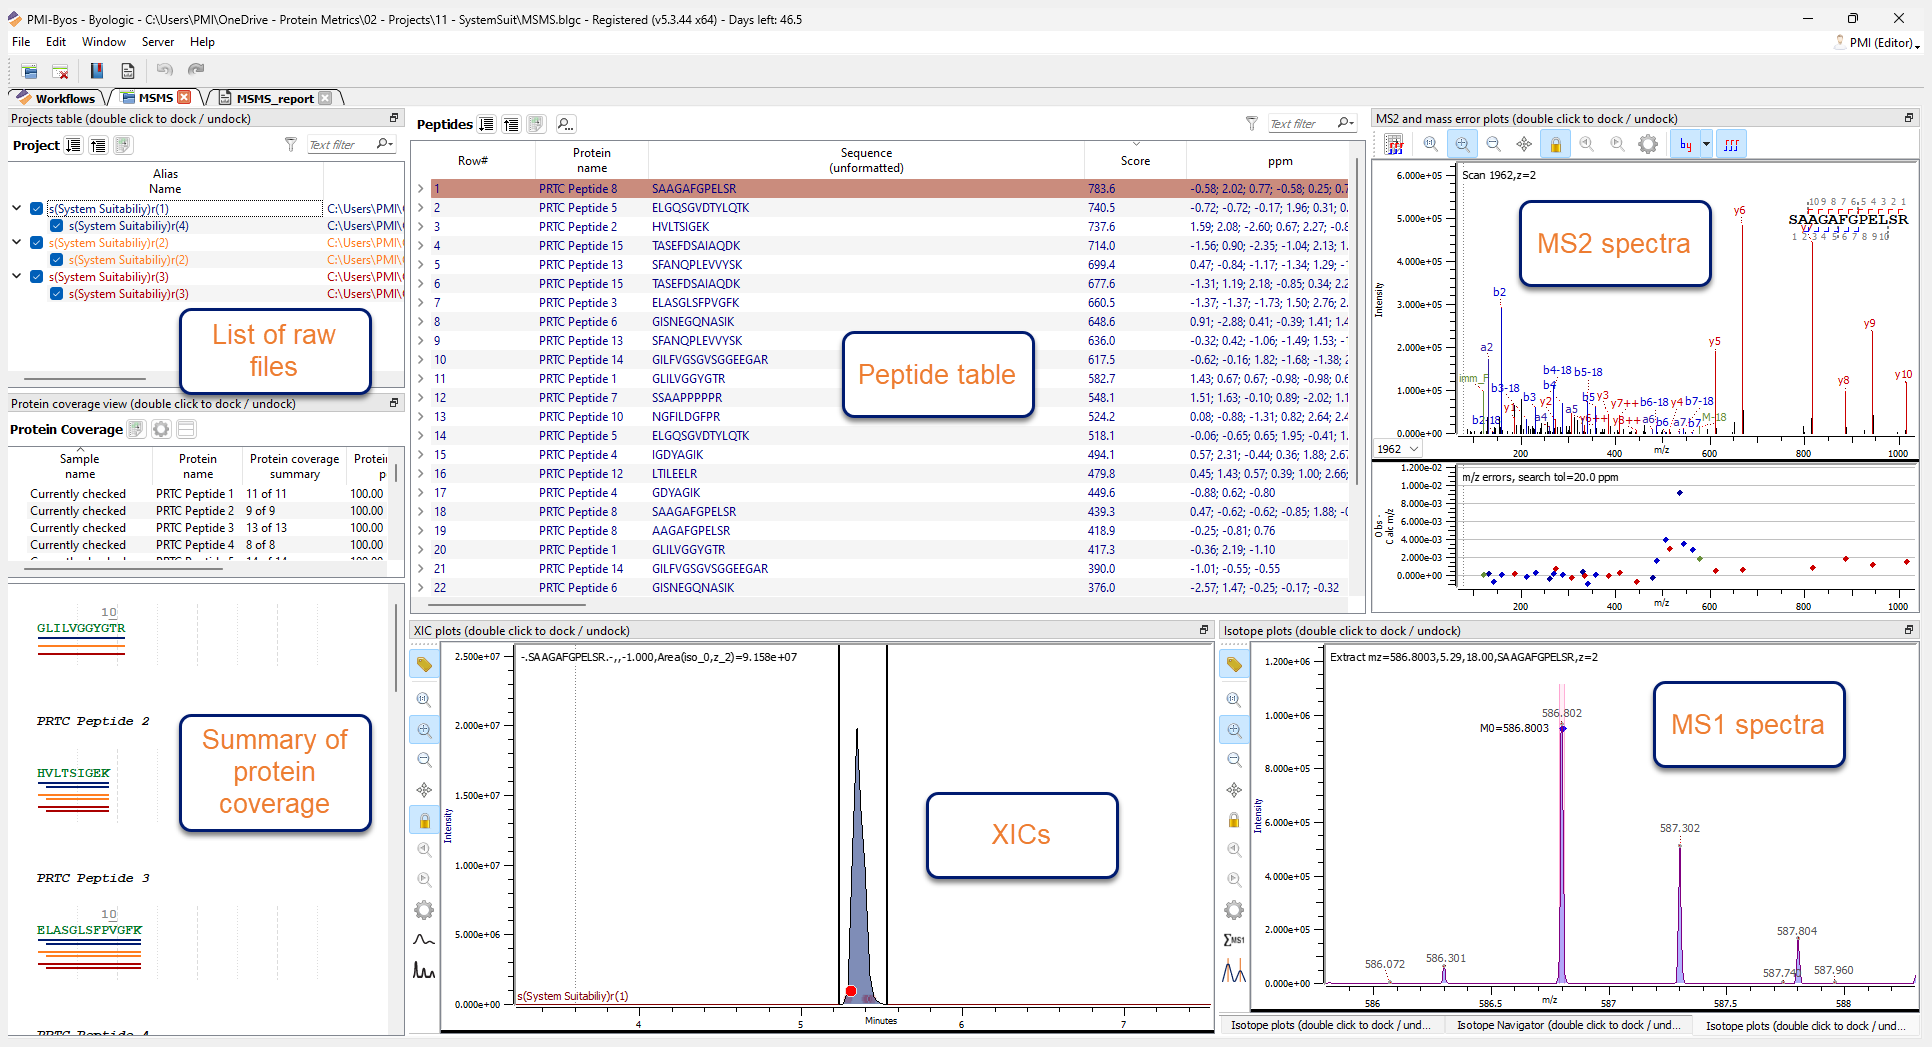Viewport: 1932px width, 1047px height.
Task: Toggle the 'by' ion label display in MS2 toolbar
Action: pyautogui.click(x=1686, y=143)
